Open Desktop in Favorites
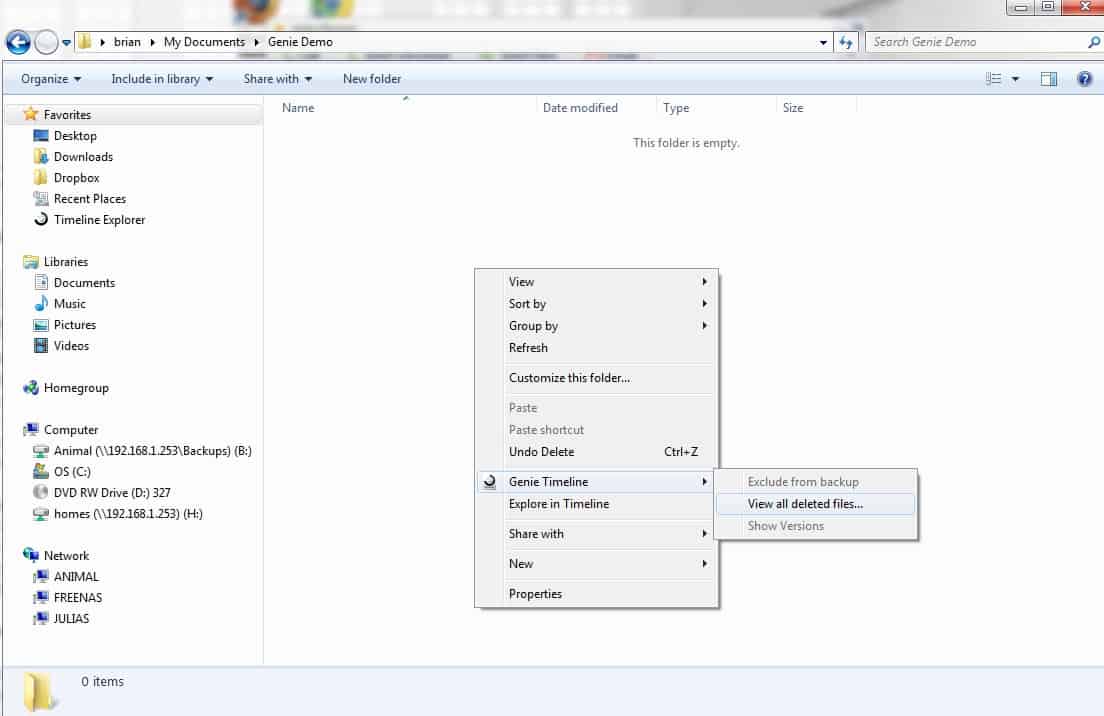 [x=75, y=136]
